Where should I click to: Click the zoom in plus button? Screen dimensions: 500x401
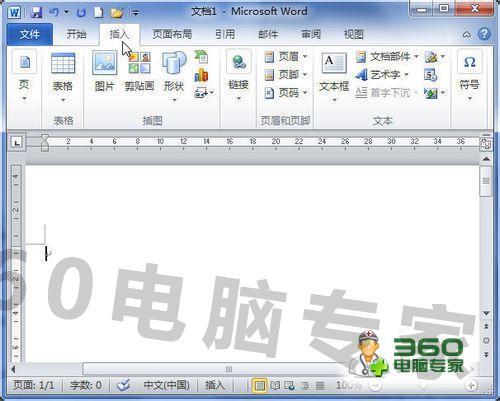[471, 386]
